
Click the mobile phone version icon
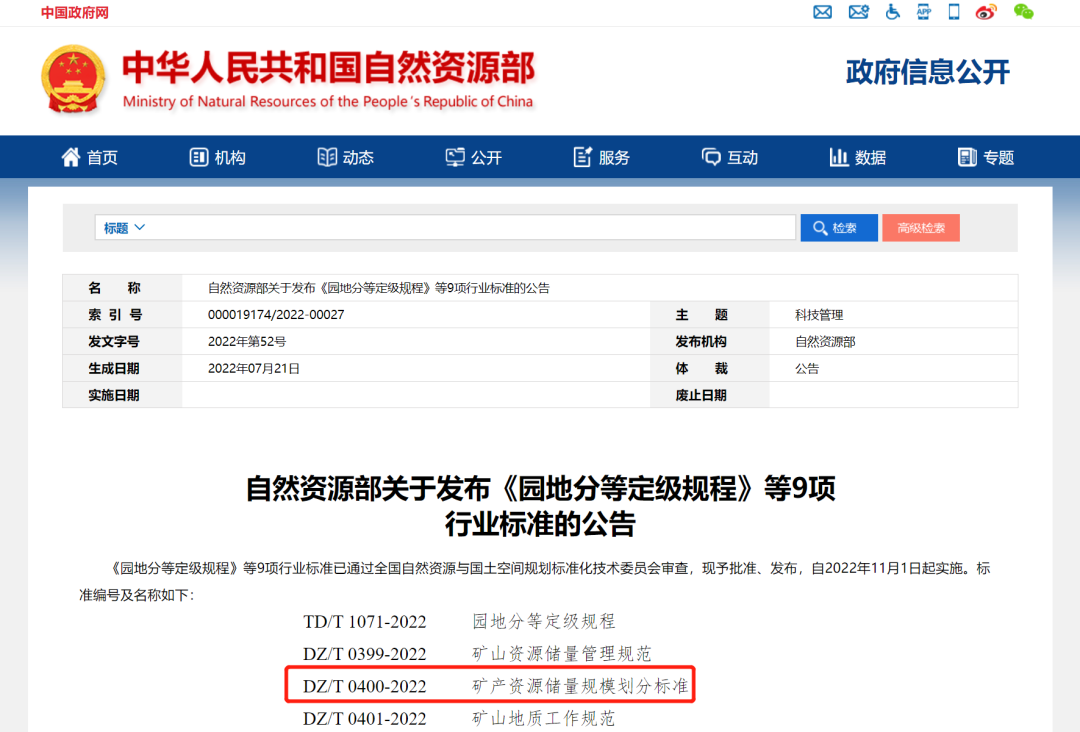coord(954,12)
